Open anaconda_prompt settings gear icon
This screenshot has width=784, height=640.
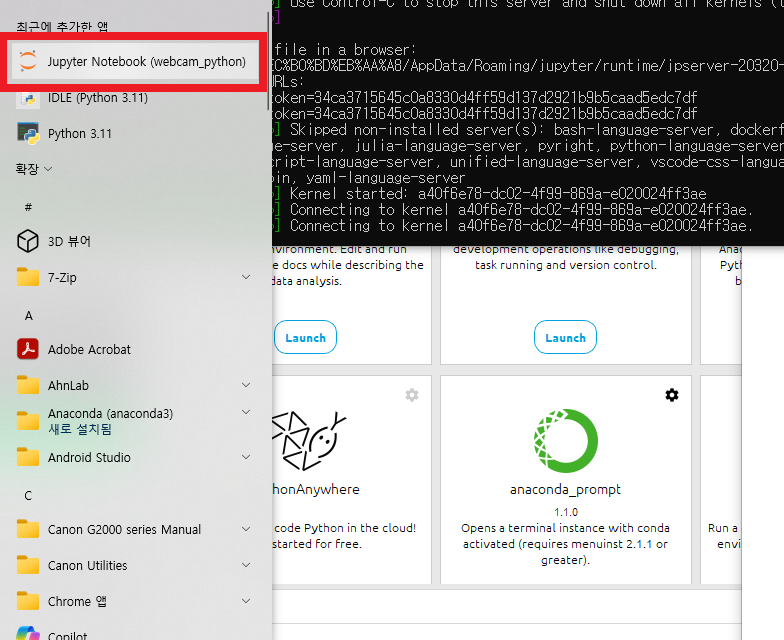click(x=672, y=395)
